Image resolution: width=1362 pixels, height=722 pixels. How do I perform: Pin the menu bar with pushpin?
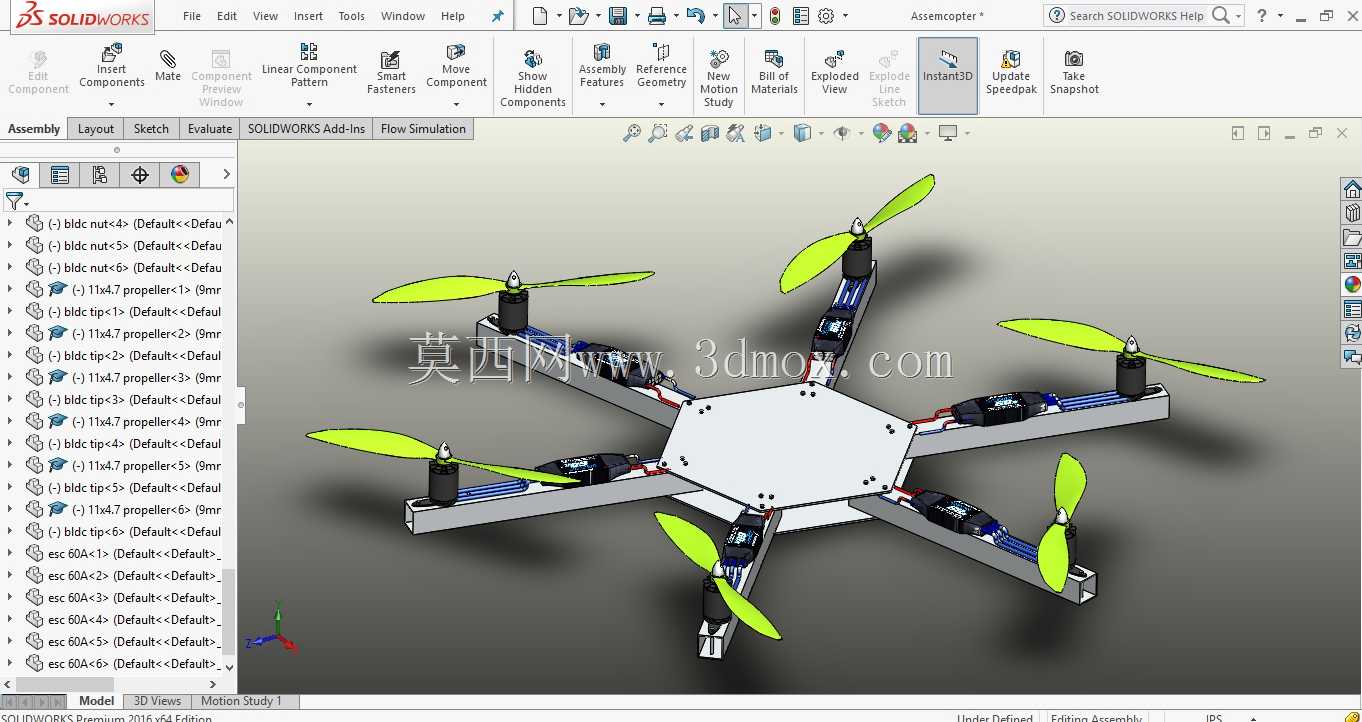(497, 16)
